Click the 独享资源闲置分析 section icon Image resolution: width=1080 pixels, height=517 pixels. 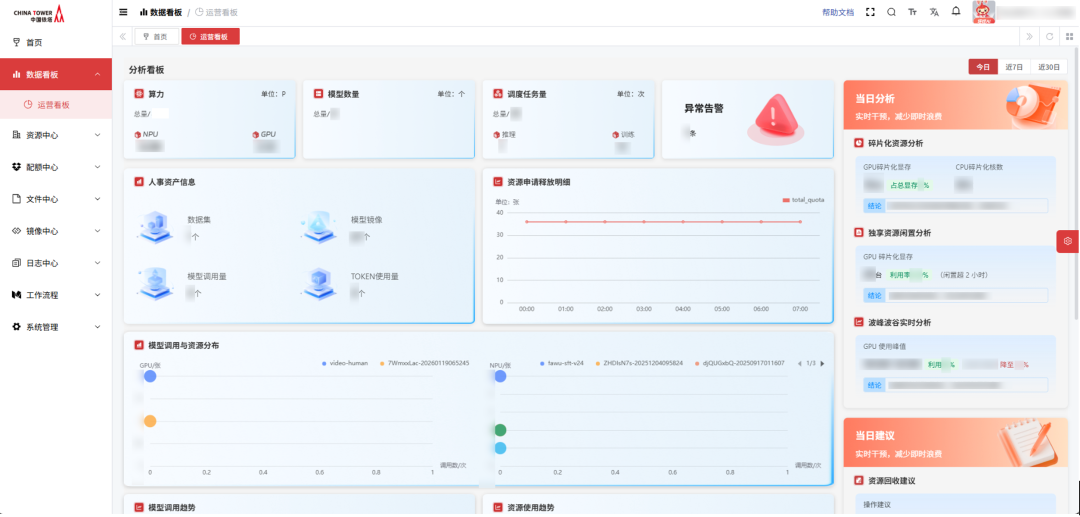coord(859,233)
